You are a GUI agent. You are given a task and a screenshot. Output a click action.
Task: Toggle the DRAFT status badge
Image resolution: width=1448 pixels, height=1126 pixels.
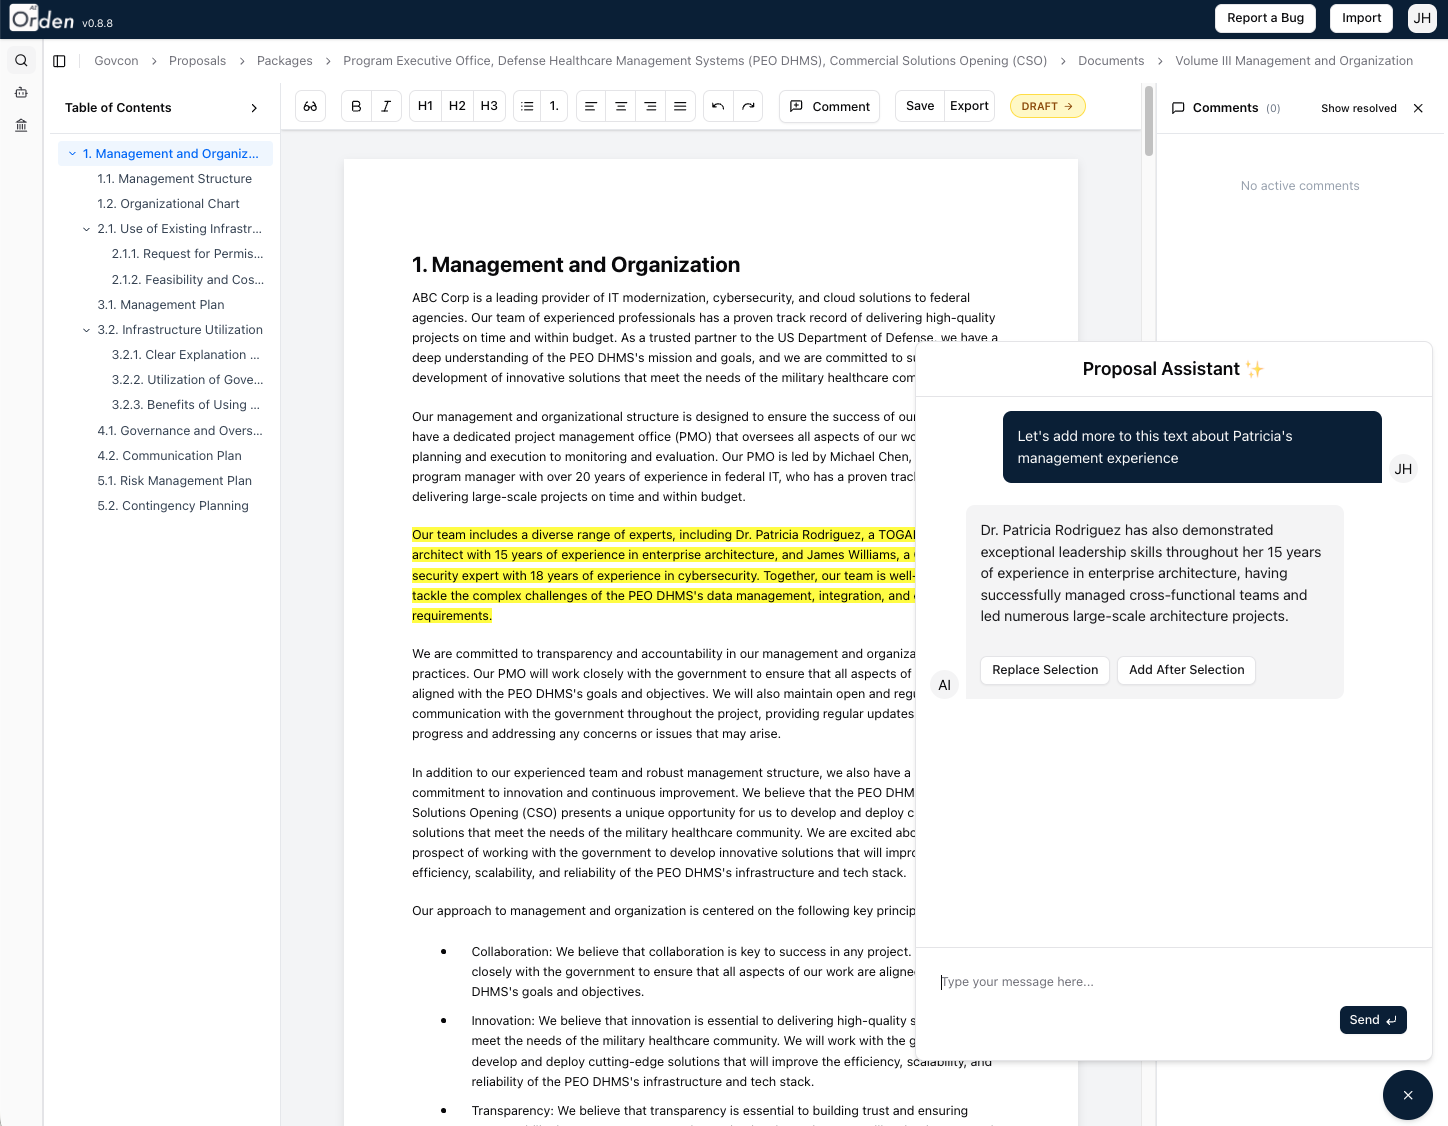[x=1047, y=106]
